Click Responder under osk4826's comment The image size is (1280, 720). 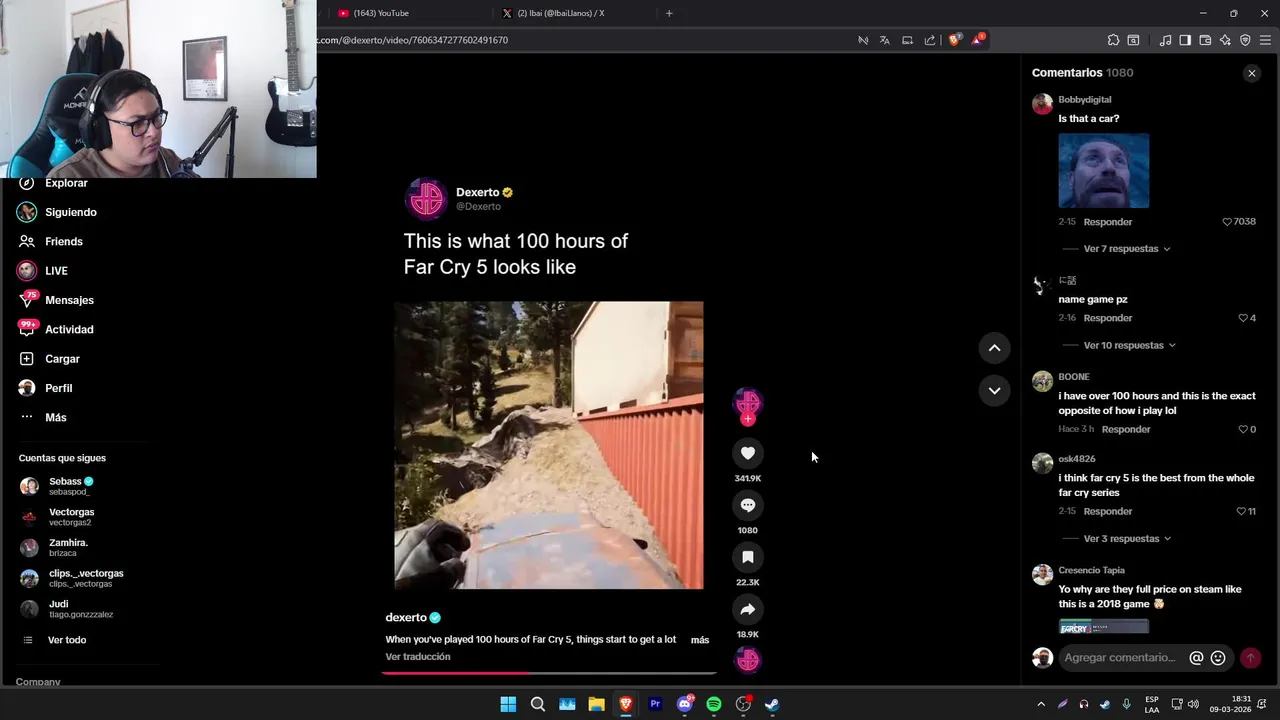tap(1107, 511)
